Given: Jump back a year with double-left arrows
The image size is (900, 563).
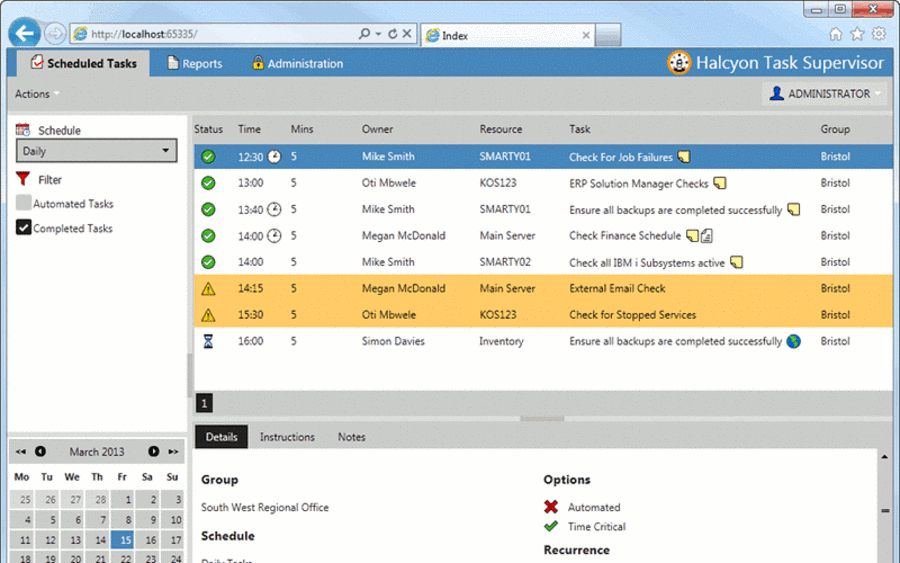Looking at the screenshot, I should (x=21, y=452).
